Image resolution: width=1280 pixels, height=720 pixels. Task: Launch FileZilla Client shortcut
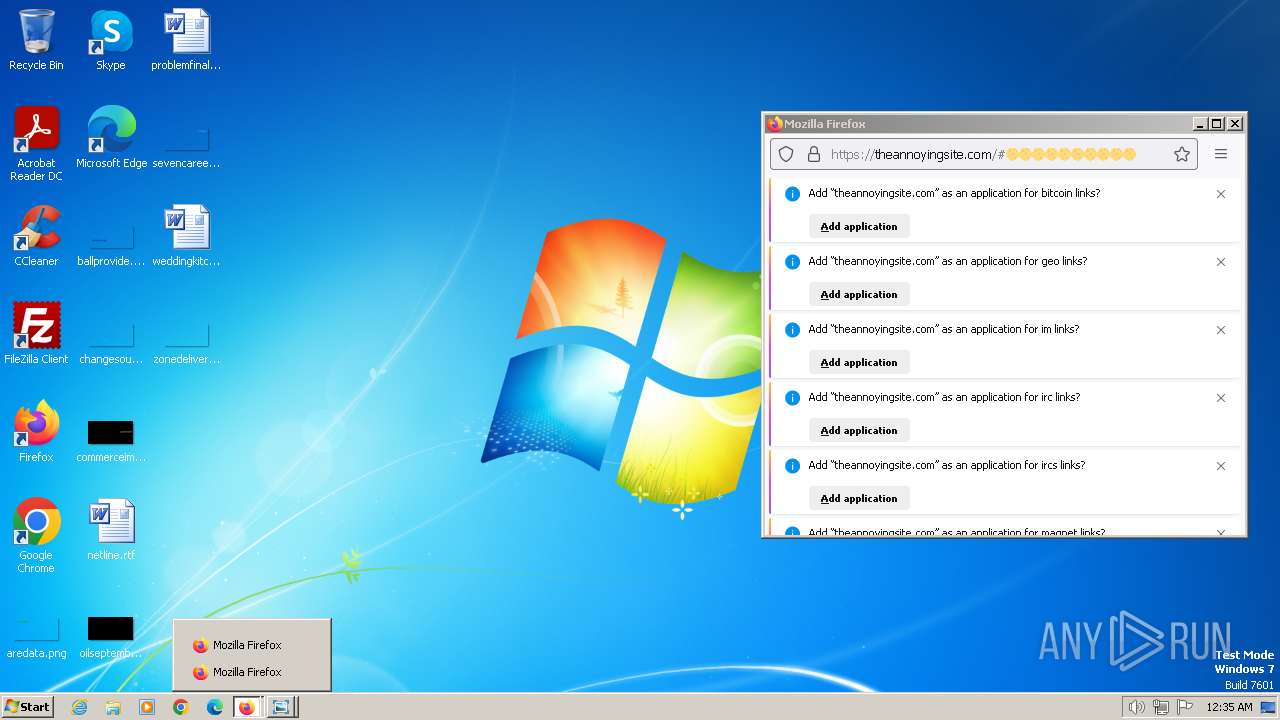click(36, 333)
